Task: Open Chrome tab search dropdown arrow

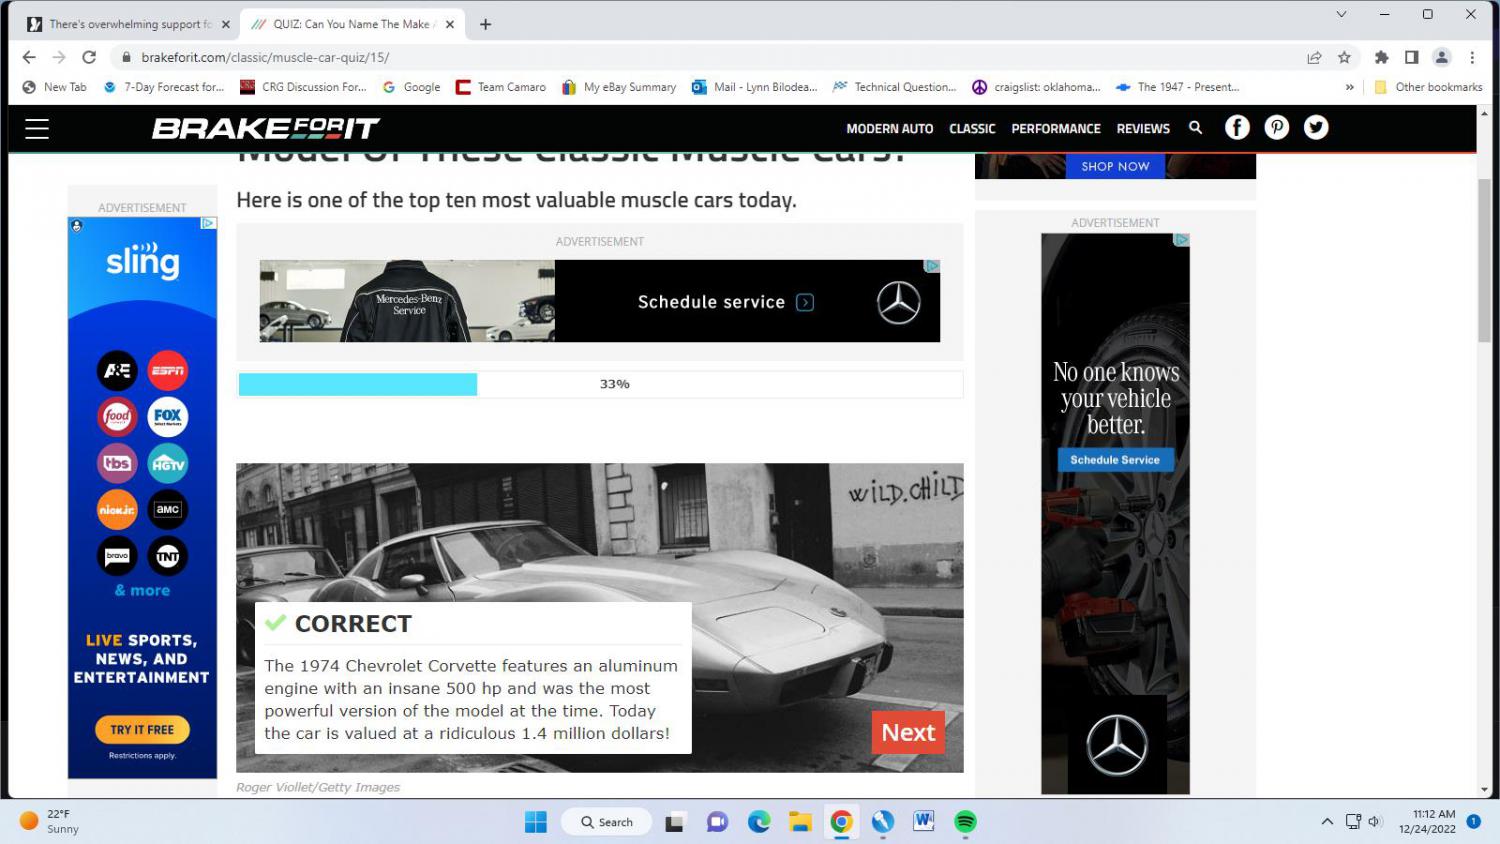Action: point(1341,14)
